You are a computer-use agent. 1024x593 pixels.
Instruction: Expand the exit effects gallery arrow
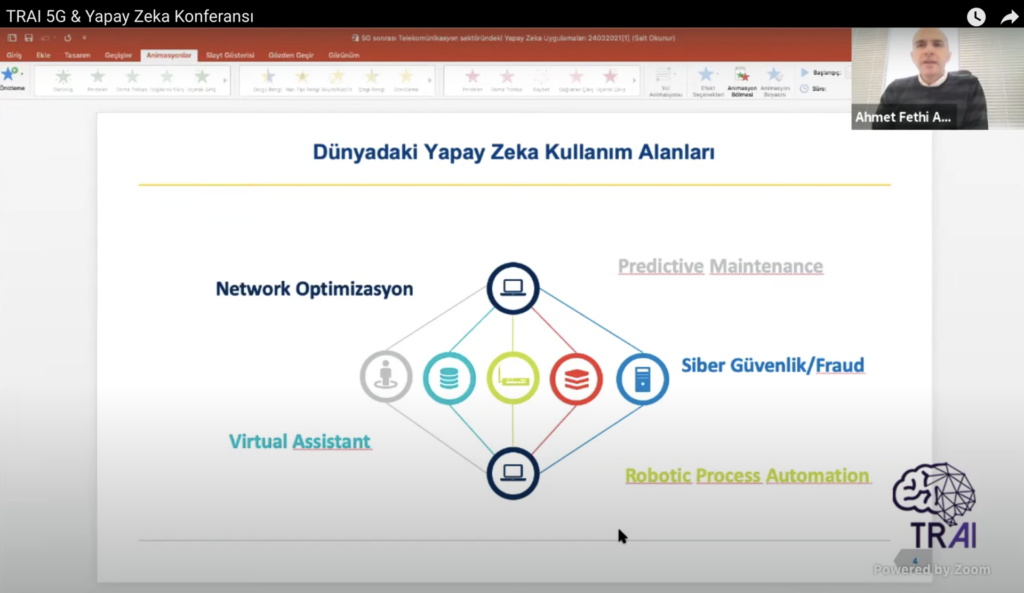tap(636, 81)
